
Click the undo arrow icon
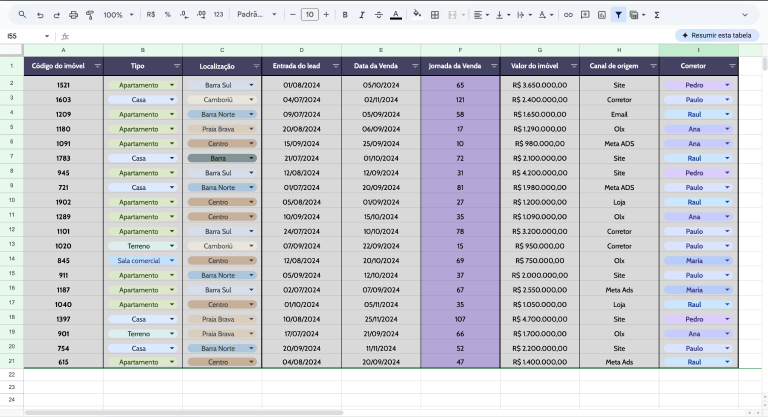pos(40,15)
